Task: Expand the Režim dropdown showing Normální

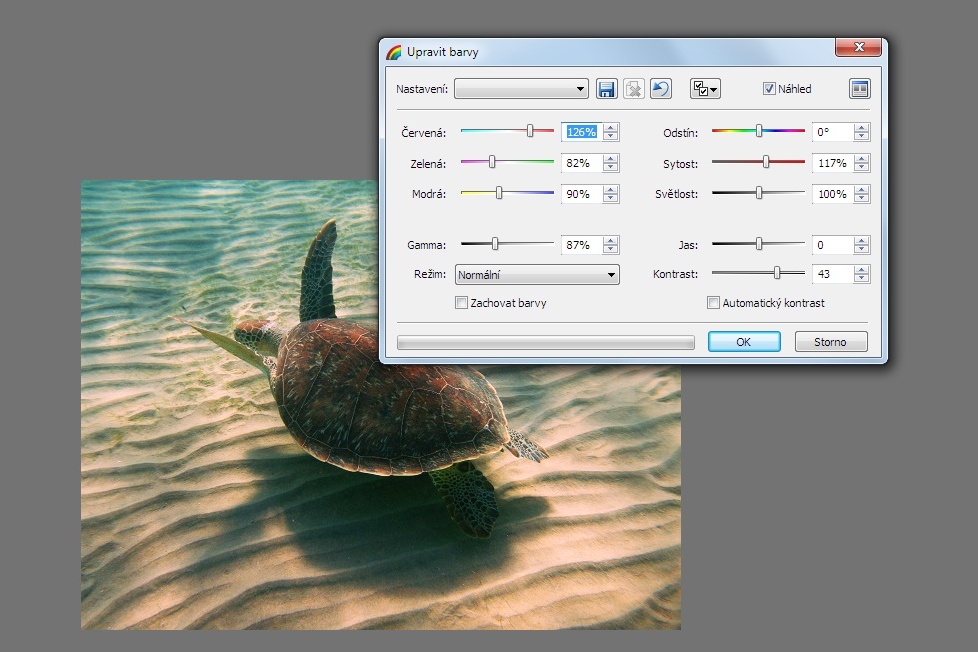Action: tap(537, 275)
